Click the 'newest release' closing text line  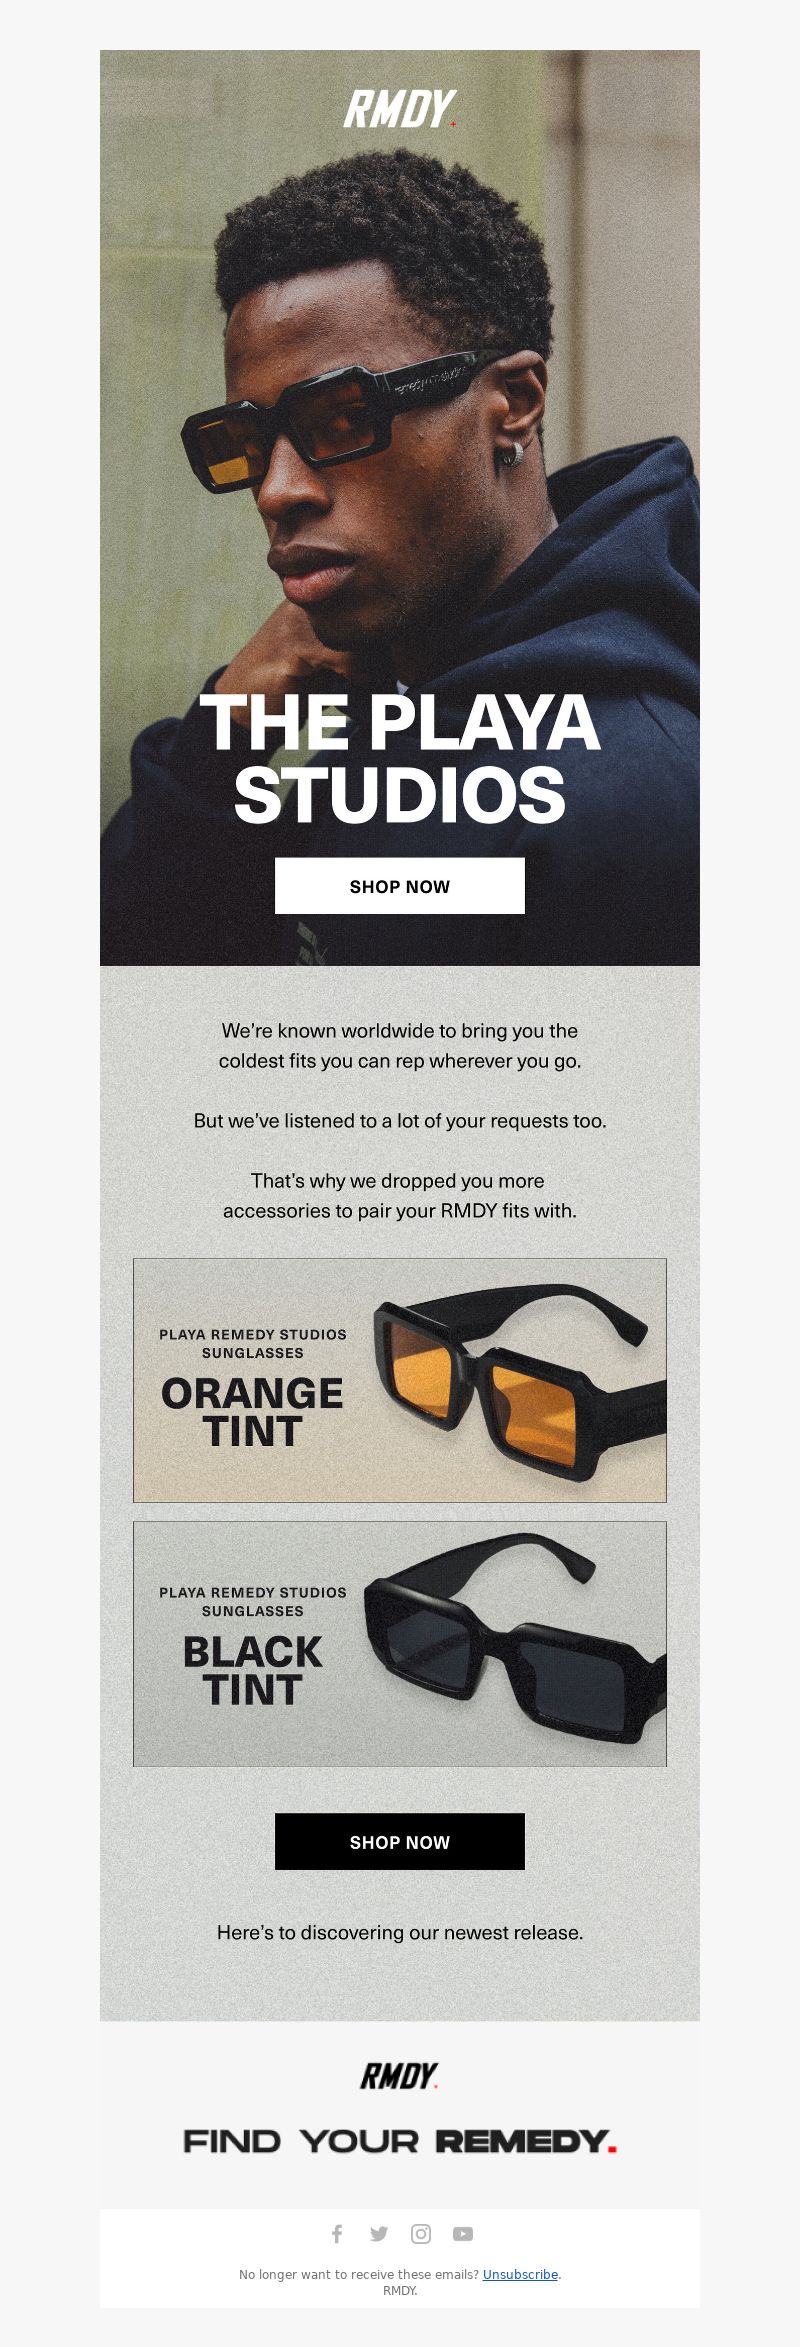400,1932
